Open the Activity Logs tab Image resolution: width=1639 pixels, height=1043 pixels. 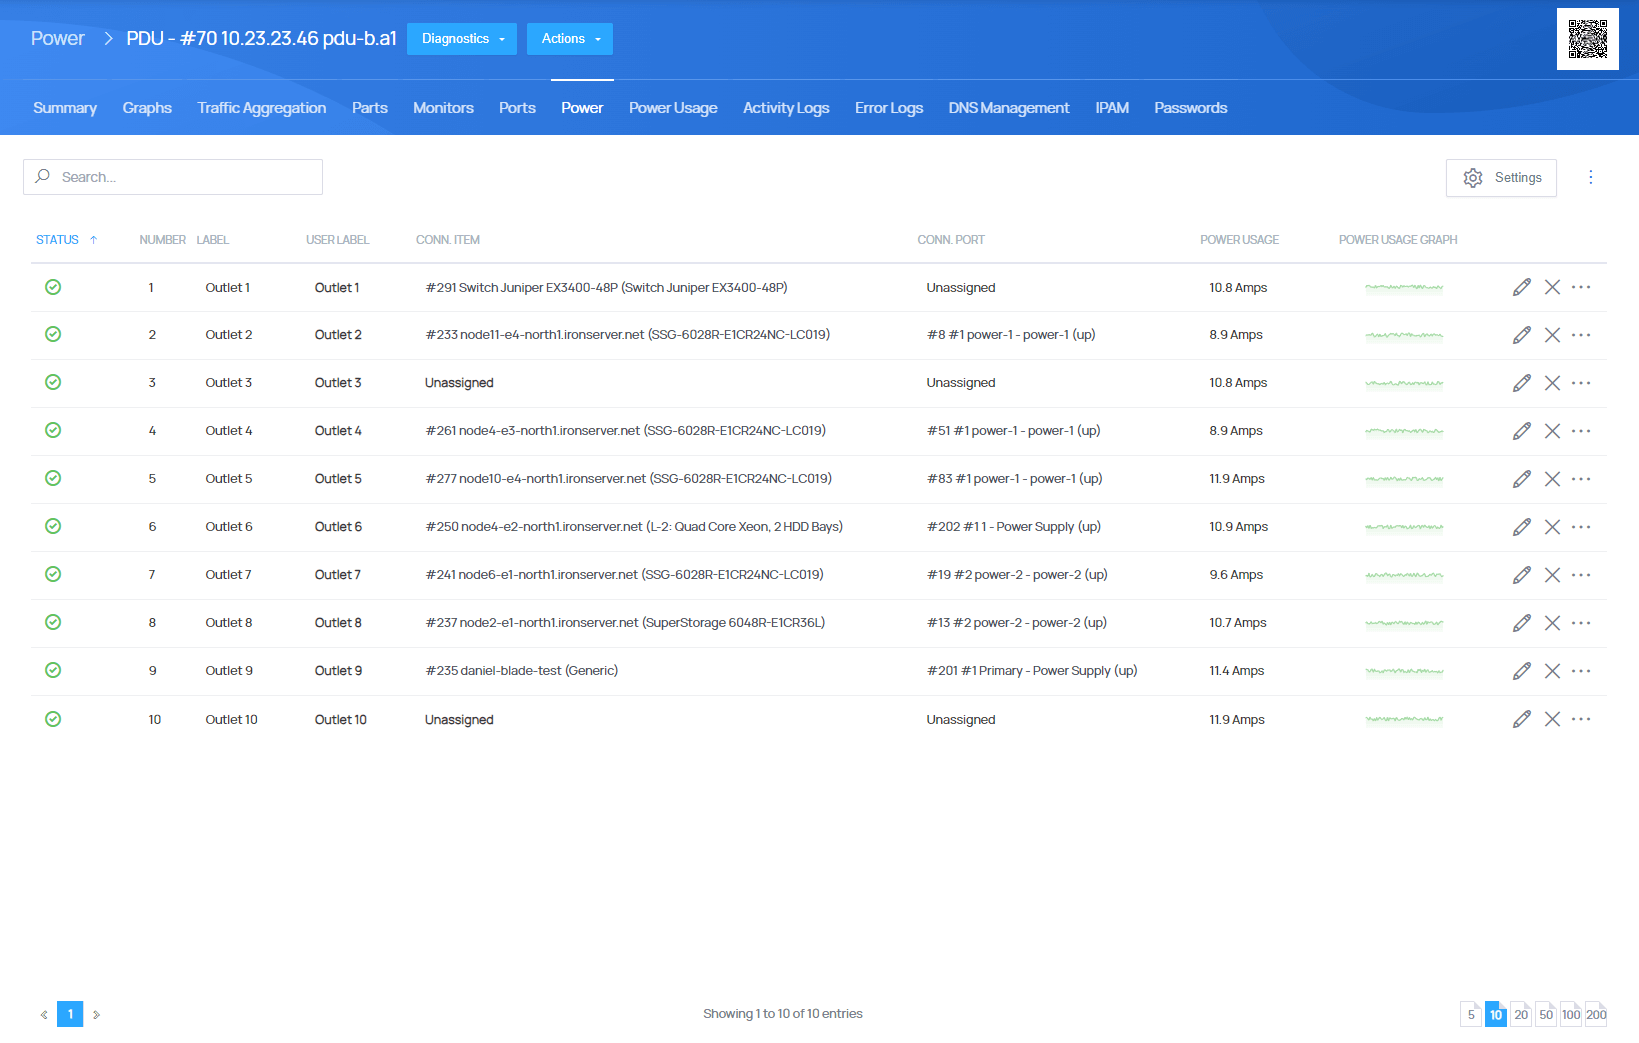point(786,108)
